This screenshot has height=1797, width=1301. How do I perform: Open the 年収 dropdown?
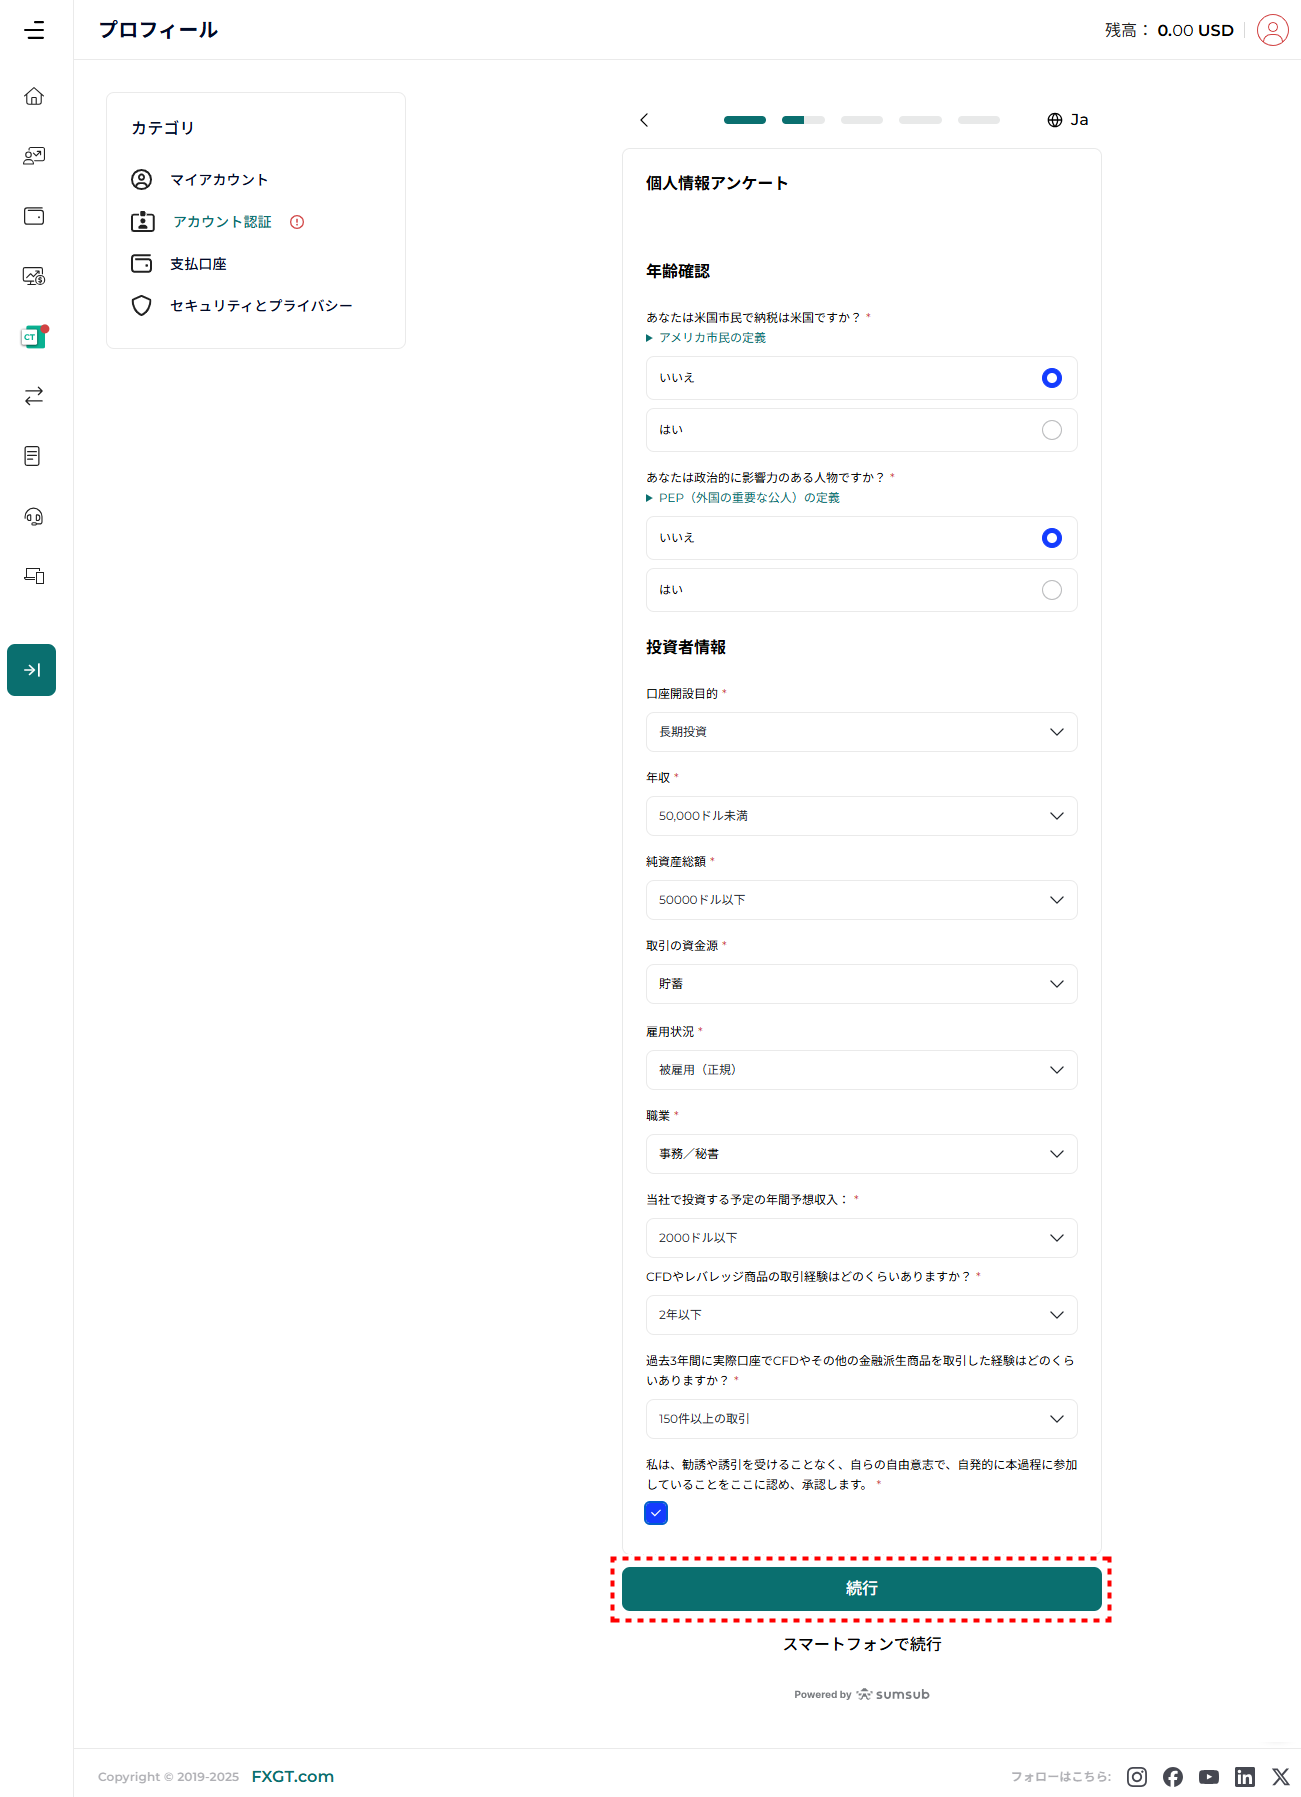(x=861, y=816)
